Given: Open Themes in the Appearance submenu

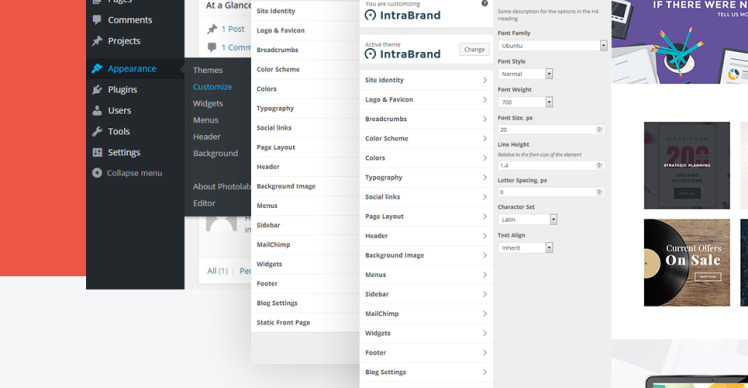Looking at the screenshot, I should (x=208, y=70).
